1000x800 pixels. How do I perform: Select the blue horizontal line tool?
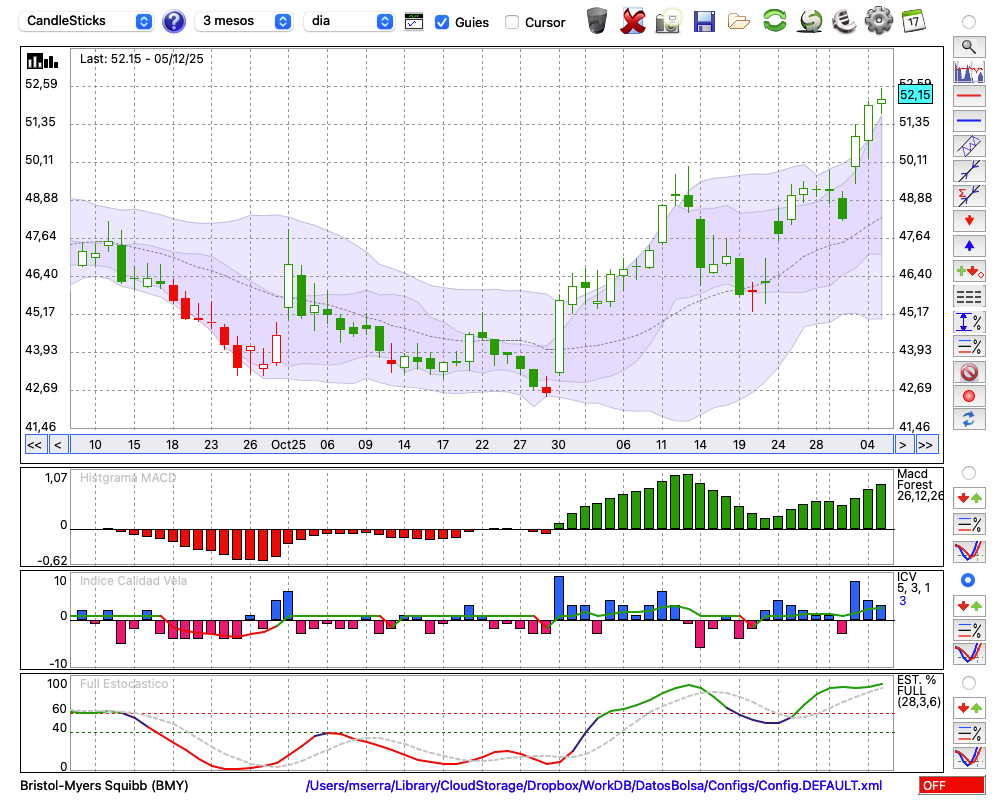tap(968, 121)
